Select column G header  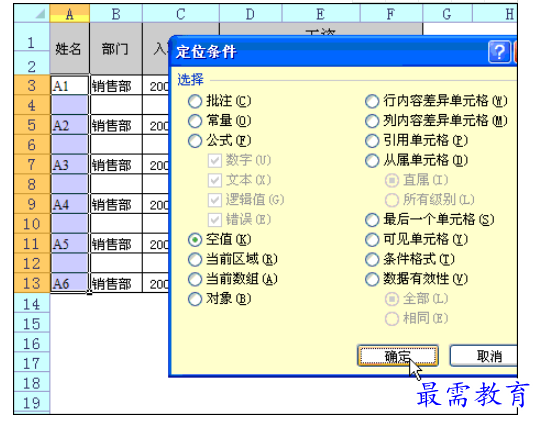coord(447,14)
